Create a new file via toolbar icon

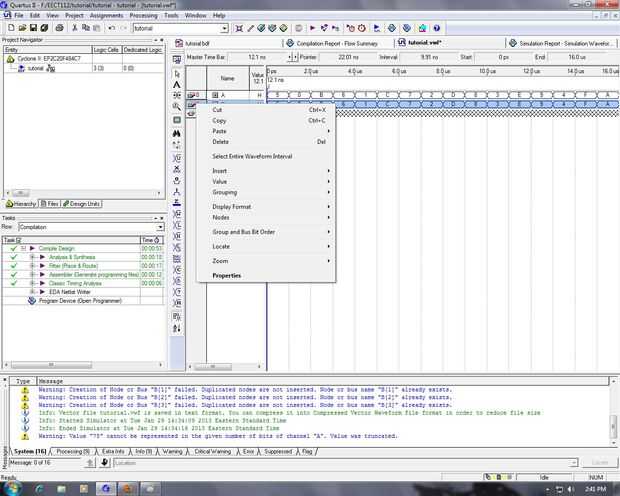11,28
